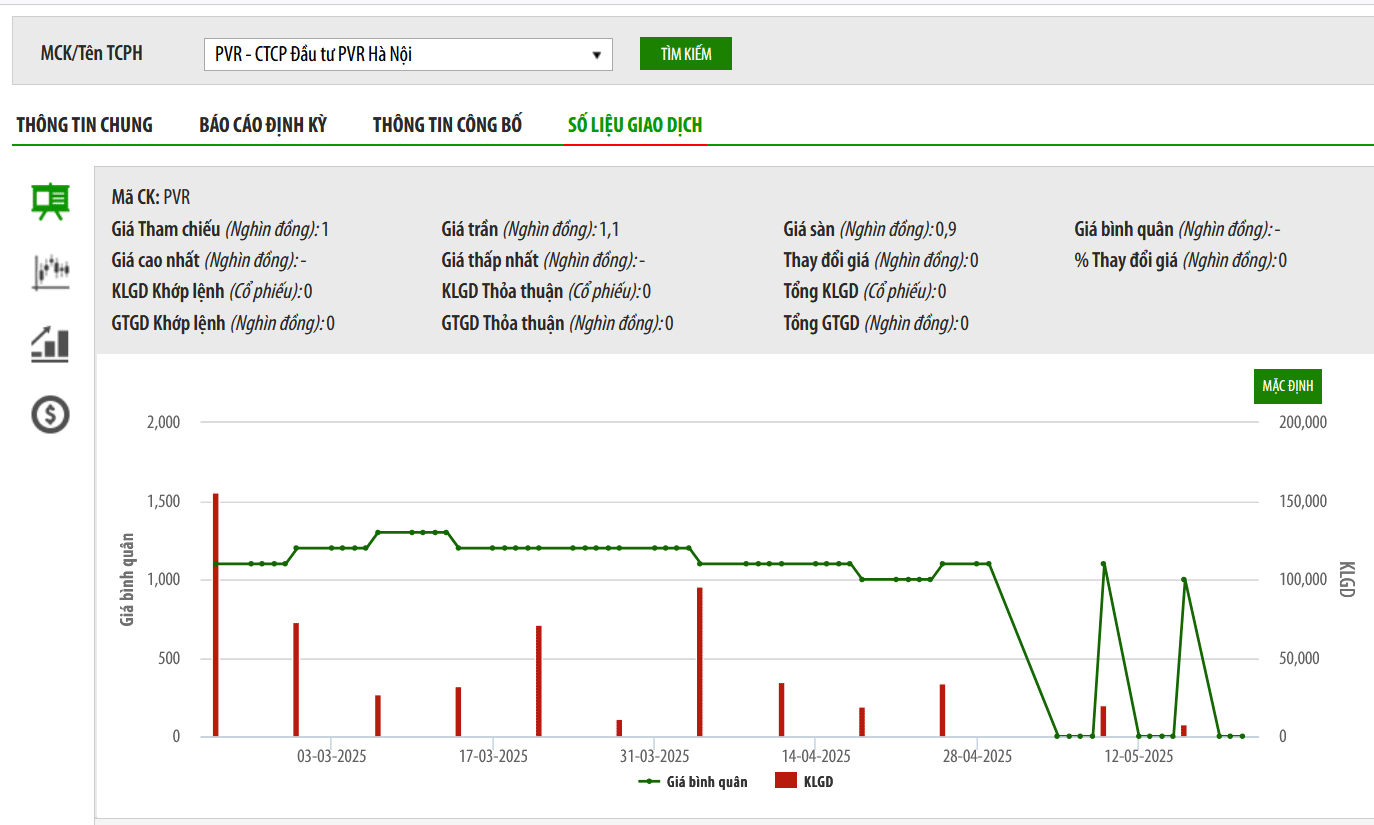Click the 17-03-2025 date axis label
The width and height of the screenshot is (1374, 825).
[494, 756]
